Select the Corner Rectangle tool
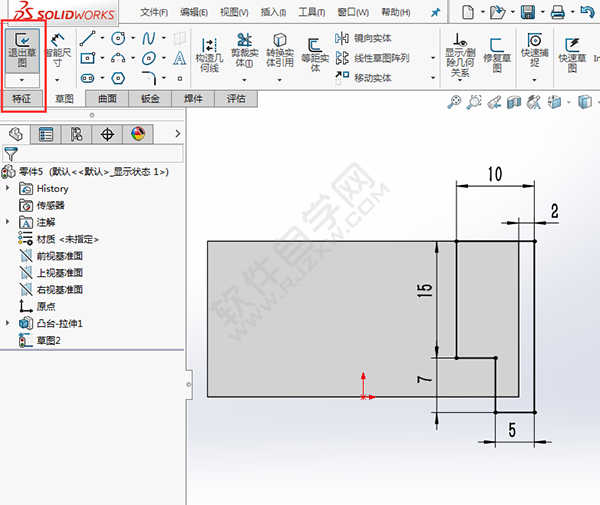 click(x=88, y=58)
